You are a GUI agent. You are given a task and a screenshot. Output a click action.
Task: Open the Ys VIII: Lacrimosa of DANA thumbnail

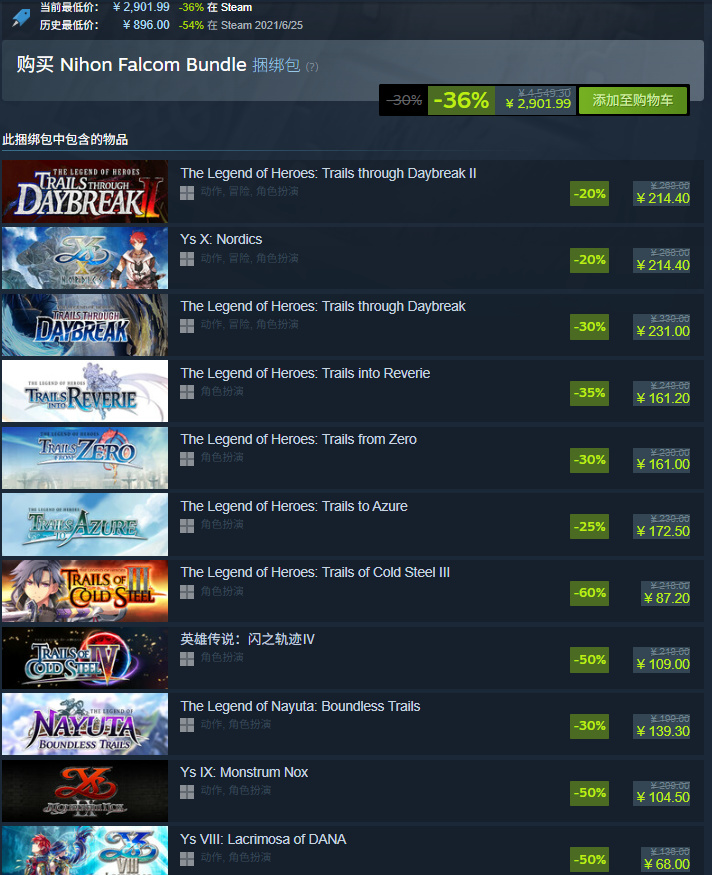(85, 850)
